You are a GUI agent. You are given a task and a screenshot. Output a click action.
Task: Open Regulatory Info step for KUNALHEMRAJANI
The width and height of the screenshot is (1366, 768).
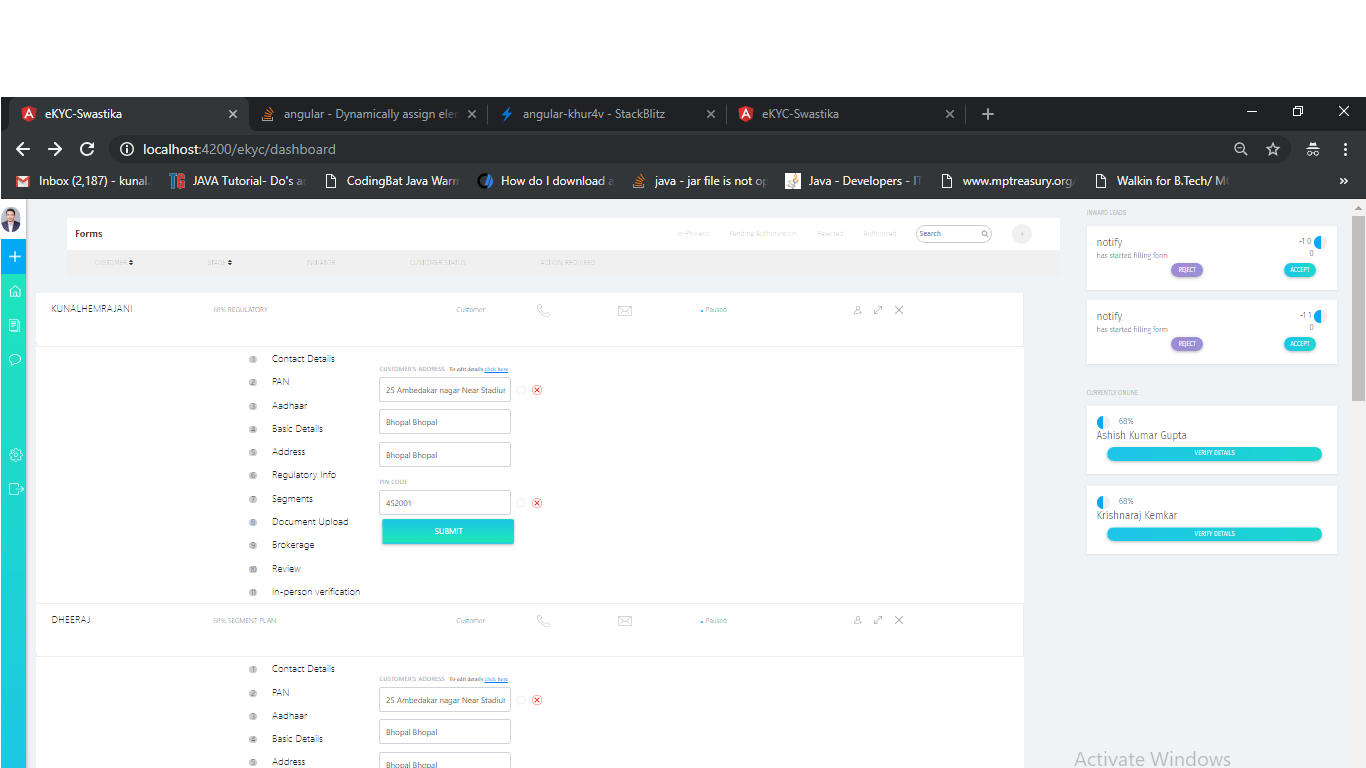click(x=304, y=475)
